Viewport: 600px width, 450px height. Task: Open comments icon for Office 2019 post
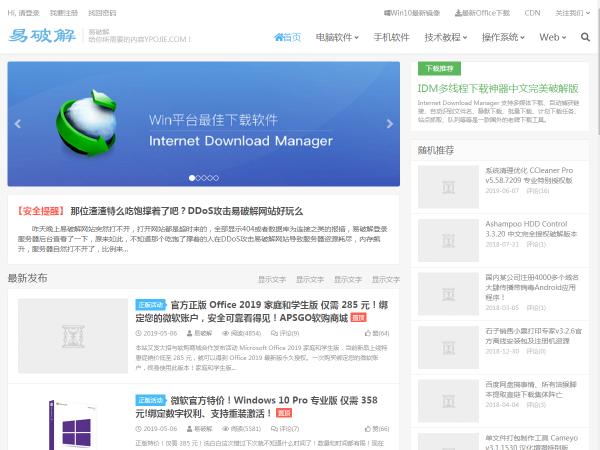pos(274,333)
